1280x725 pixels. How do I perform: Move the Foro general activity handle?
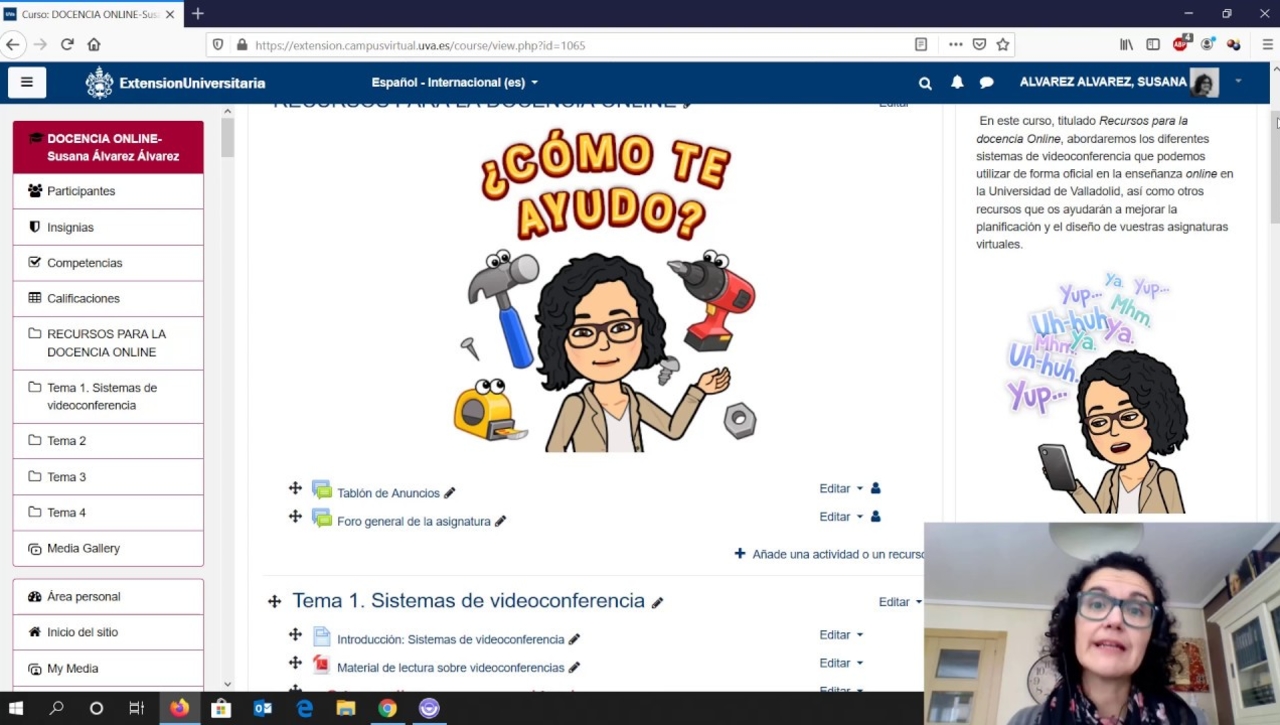(295, 516)
